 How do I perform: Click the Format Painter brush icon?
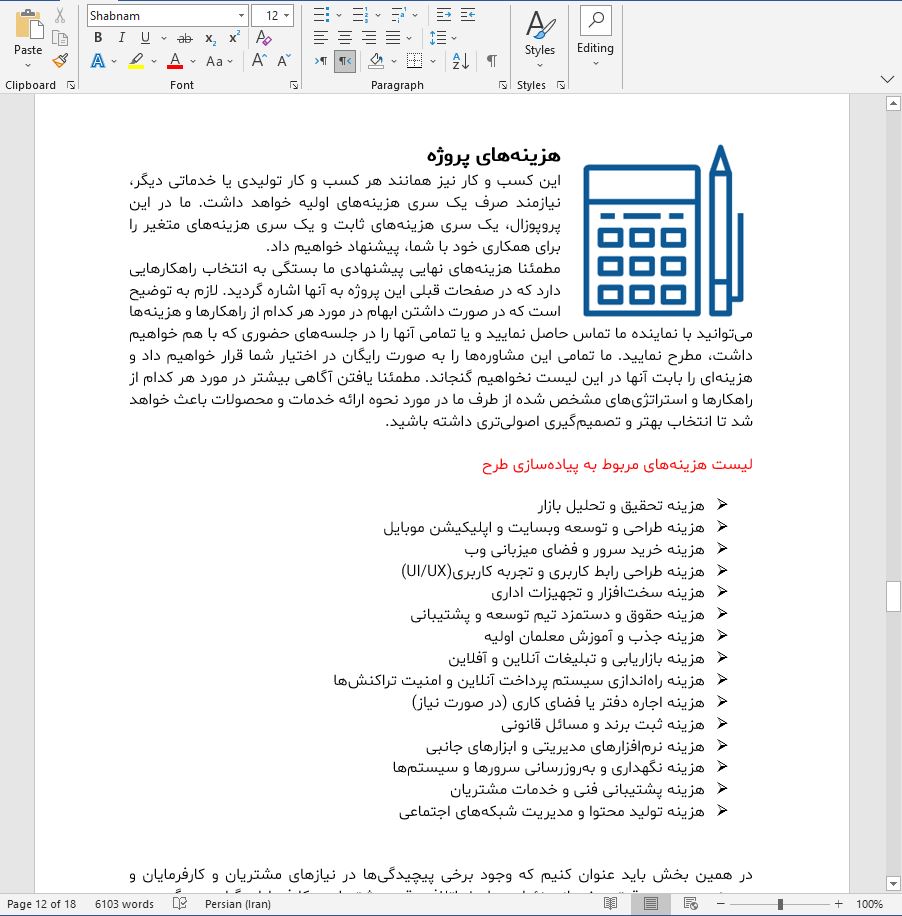click(59, 61)
